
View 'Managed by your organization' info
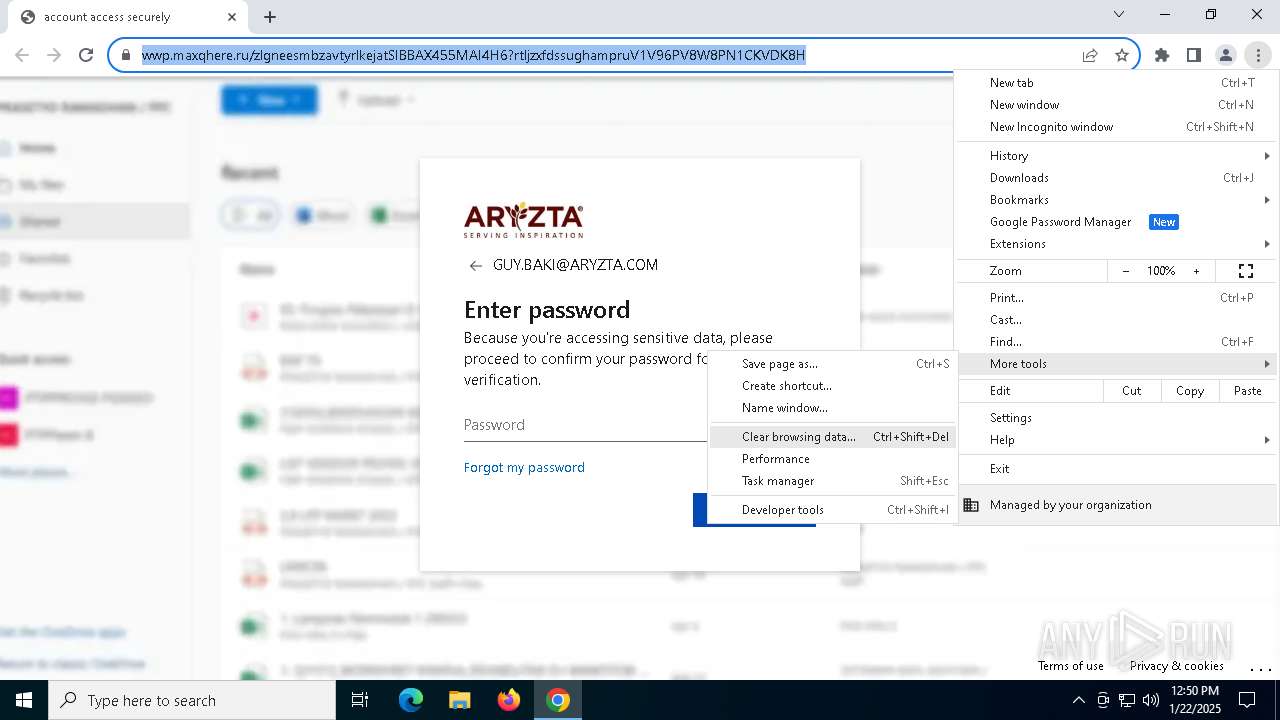click(1116, 505)
